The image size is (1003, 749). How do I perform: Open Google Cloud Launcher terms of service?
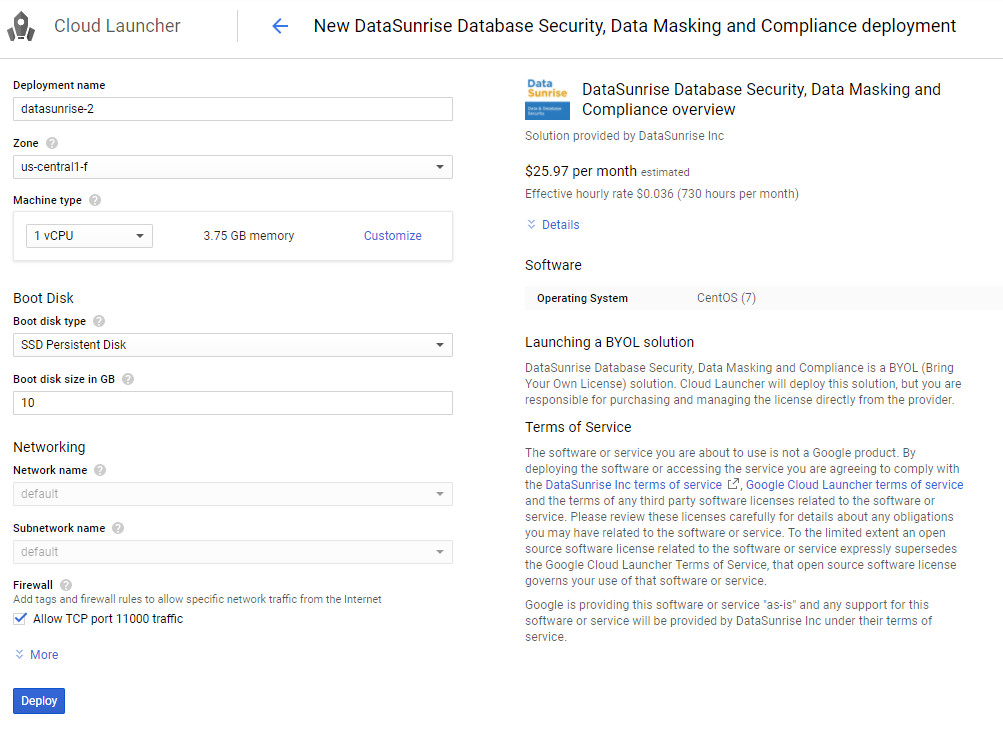coord(855,485)
